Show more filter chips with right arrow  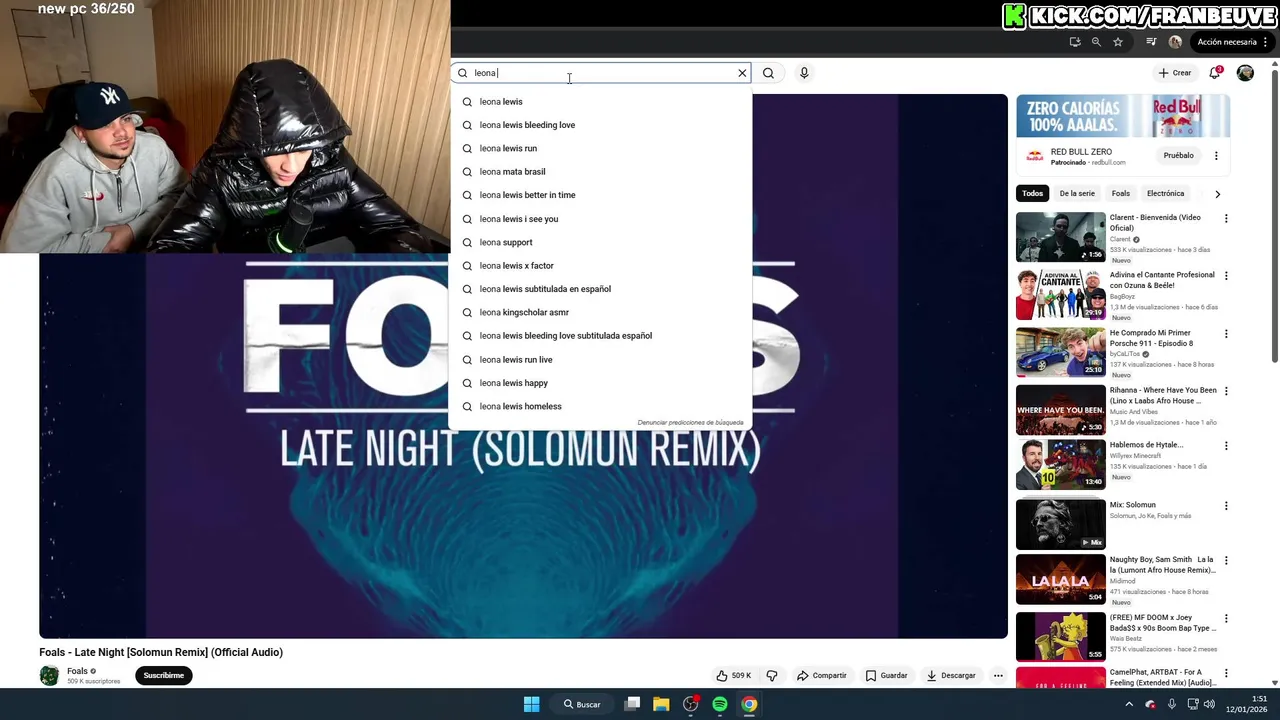(x=1217, y=194)
